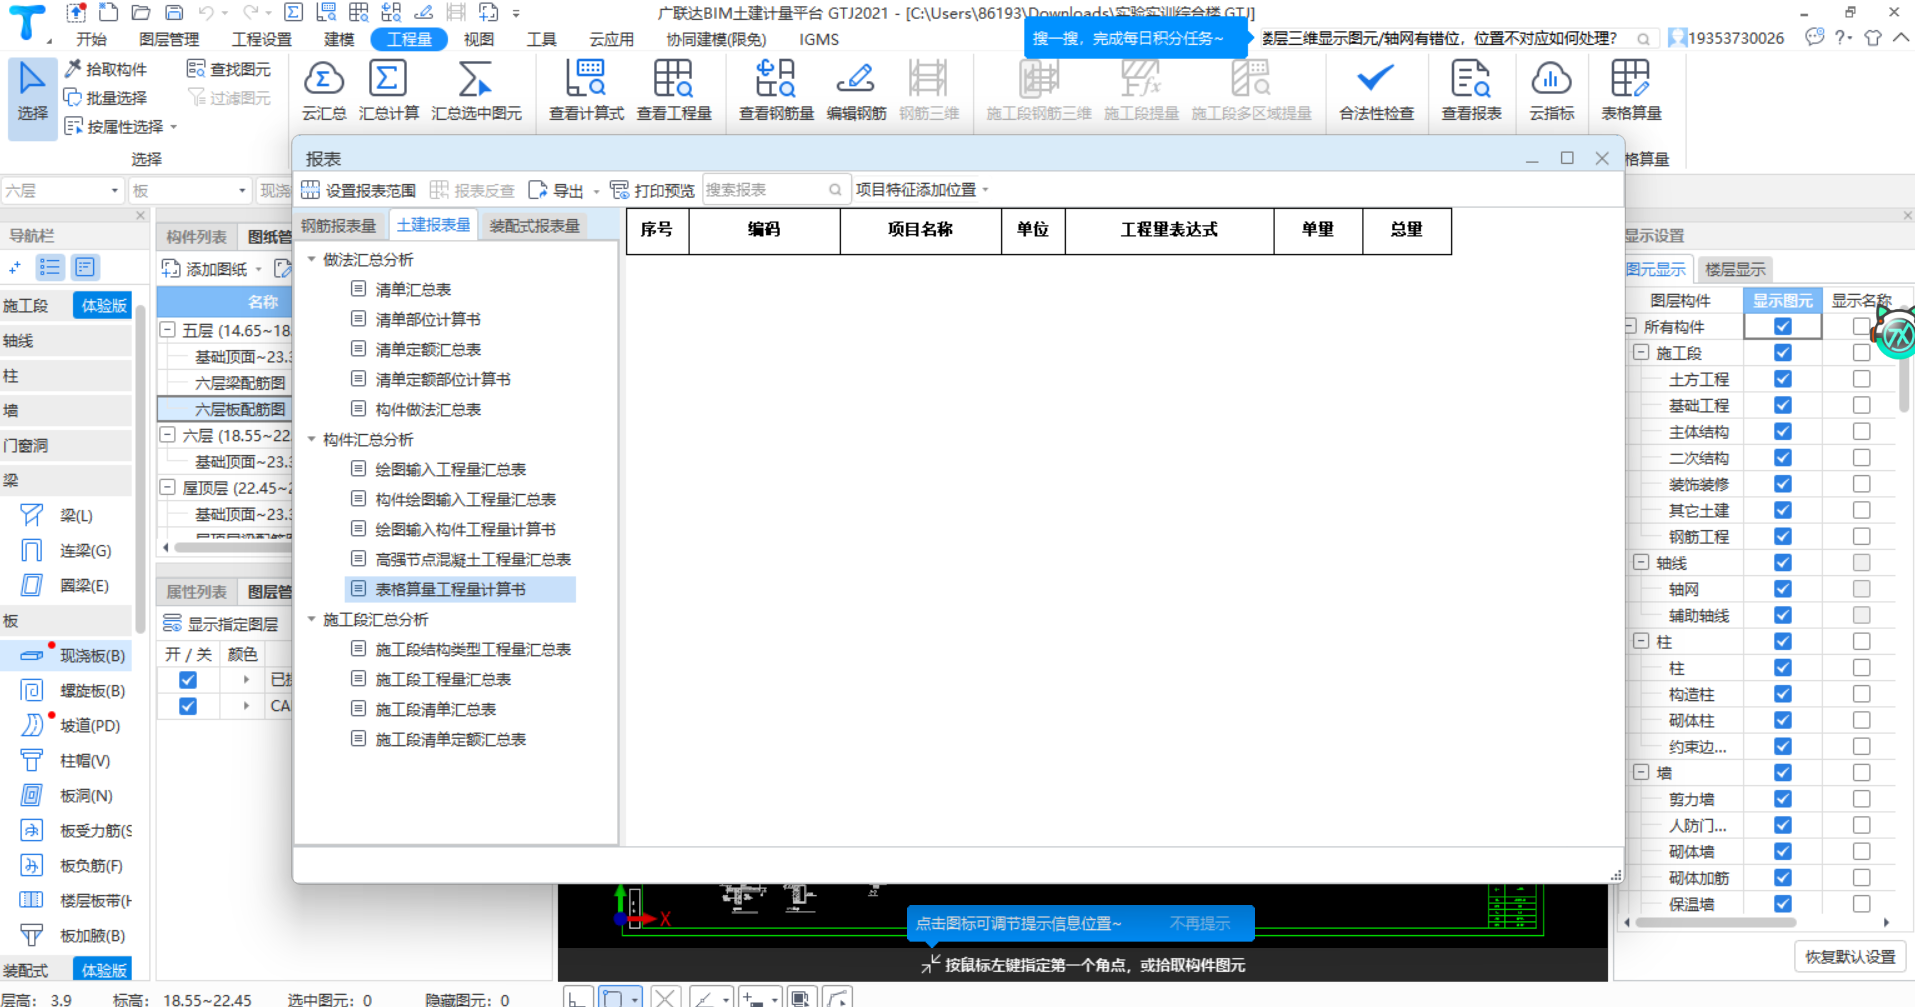Run 合法性检查 validity check
This screenshot has width=1915, height=1007.
pos(1376,90)
